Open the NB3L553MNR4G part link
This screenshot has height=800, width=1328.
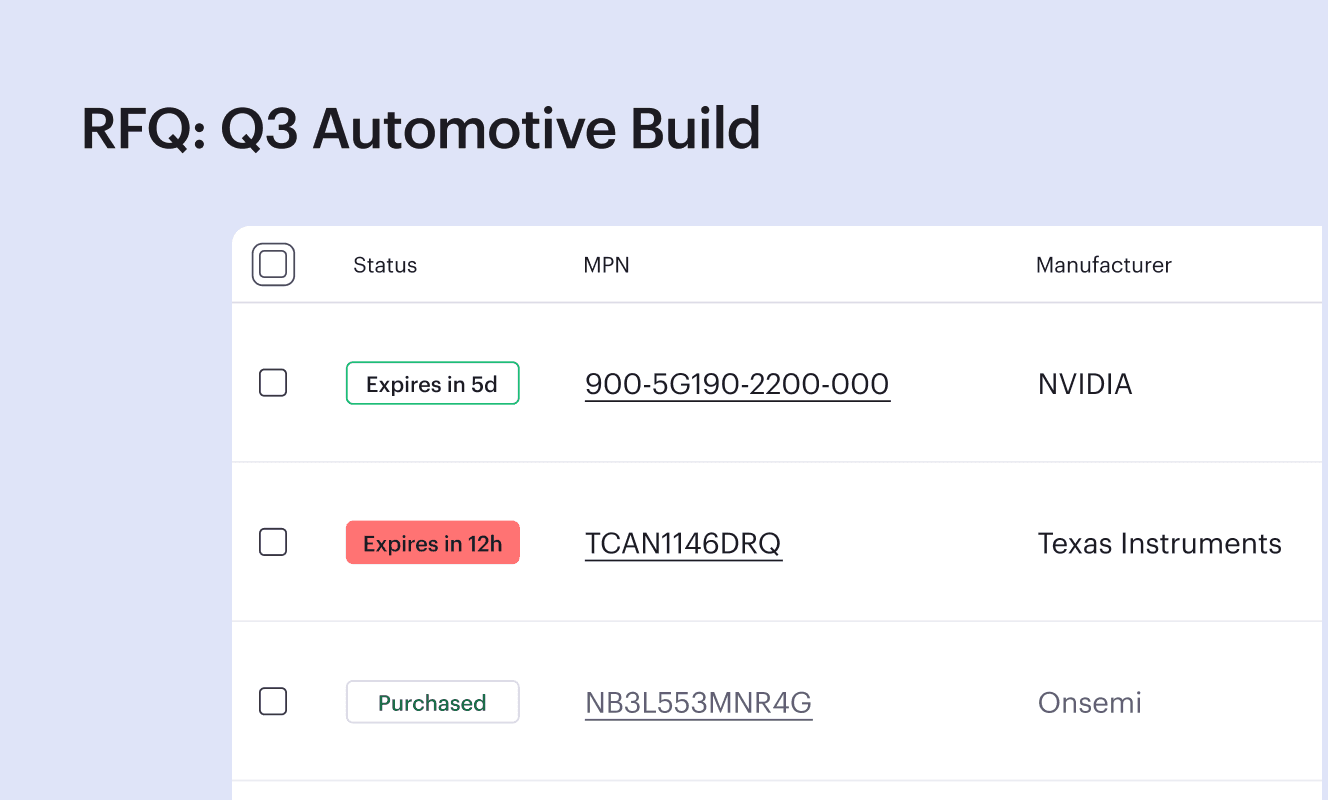pyautogui.click(x=698, y=703)
